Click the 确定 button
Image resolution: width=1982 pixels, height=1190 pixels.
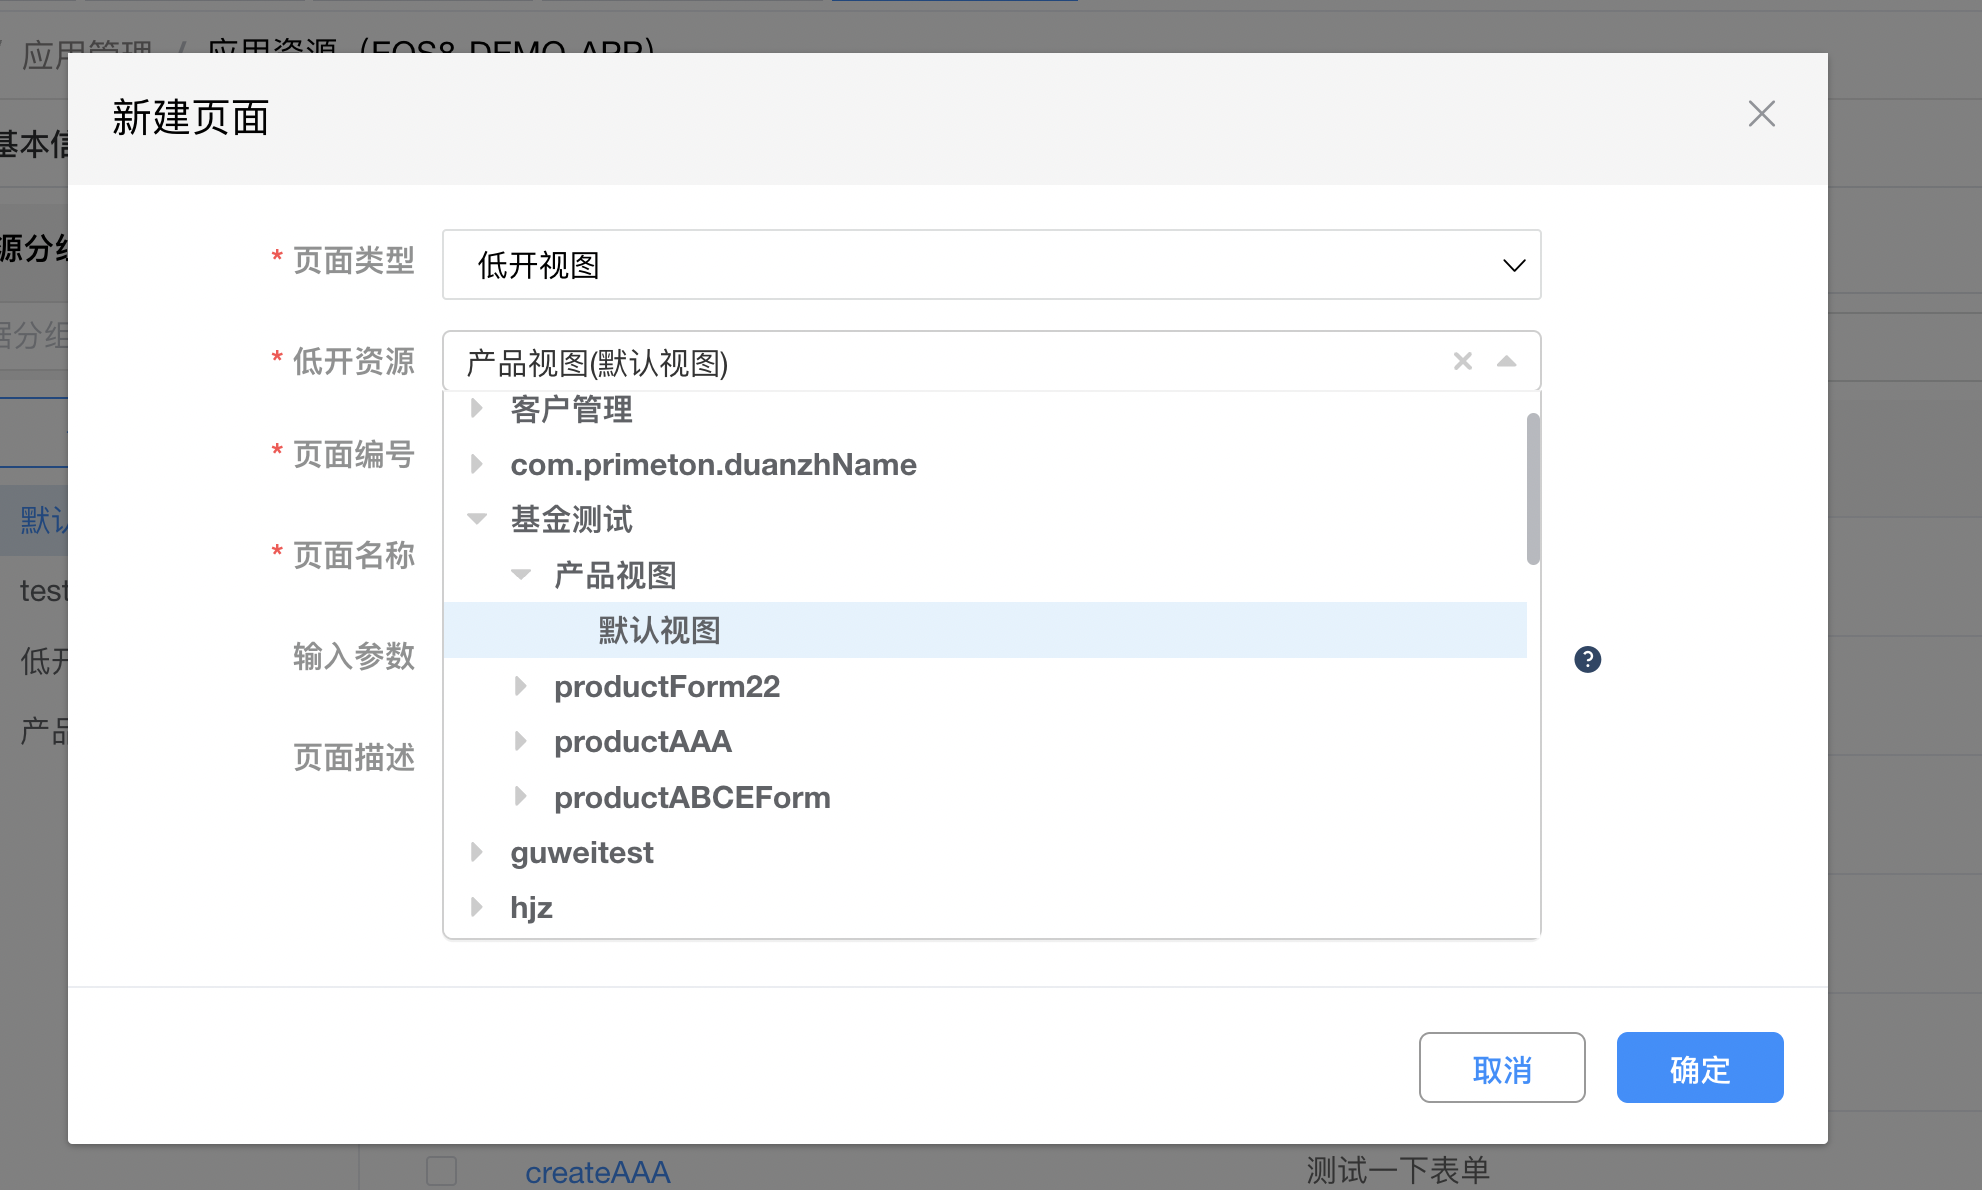(1699, 1068)
